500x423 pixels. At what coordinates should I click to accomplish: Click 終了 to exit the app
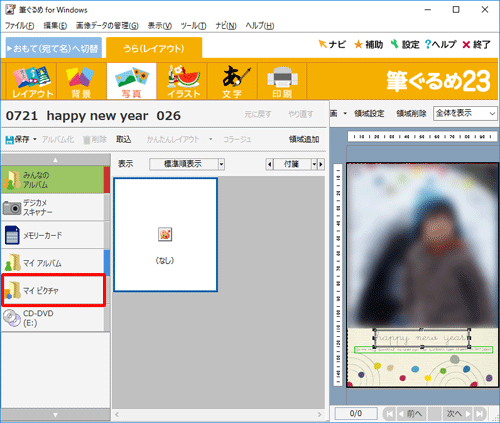tap(476, 44)
